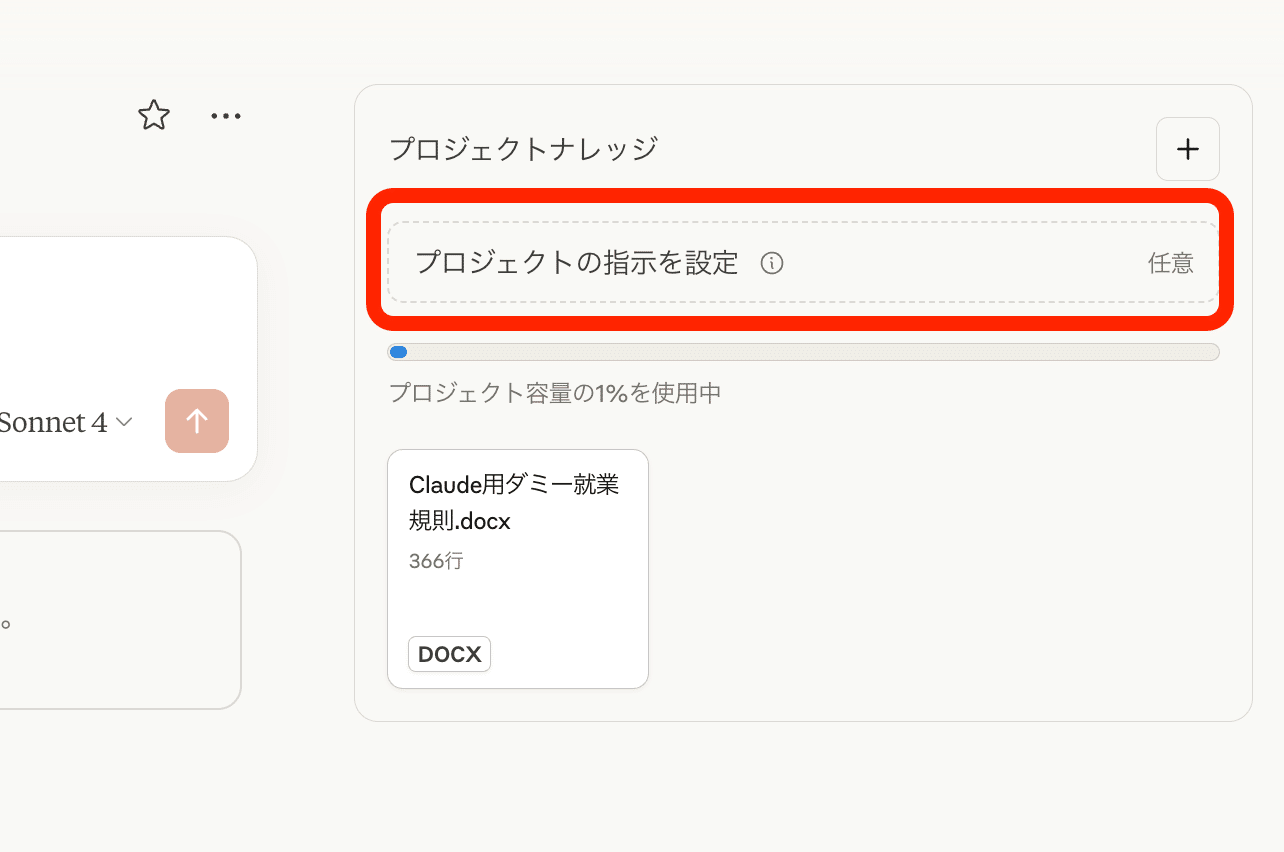Image resolution: width=1284 pixels, height=852 pixels.
Task: Click the プロジェクトナレッジ heading
Action: [523, 149]
